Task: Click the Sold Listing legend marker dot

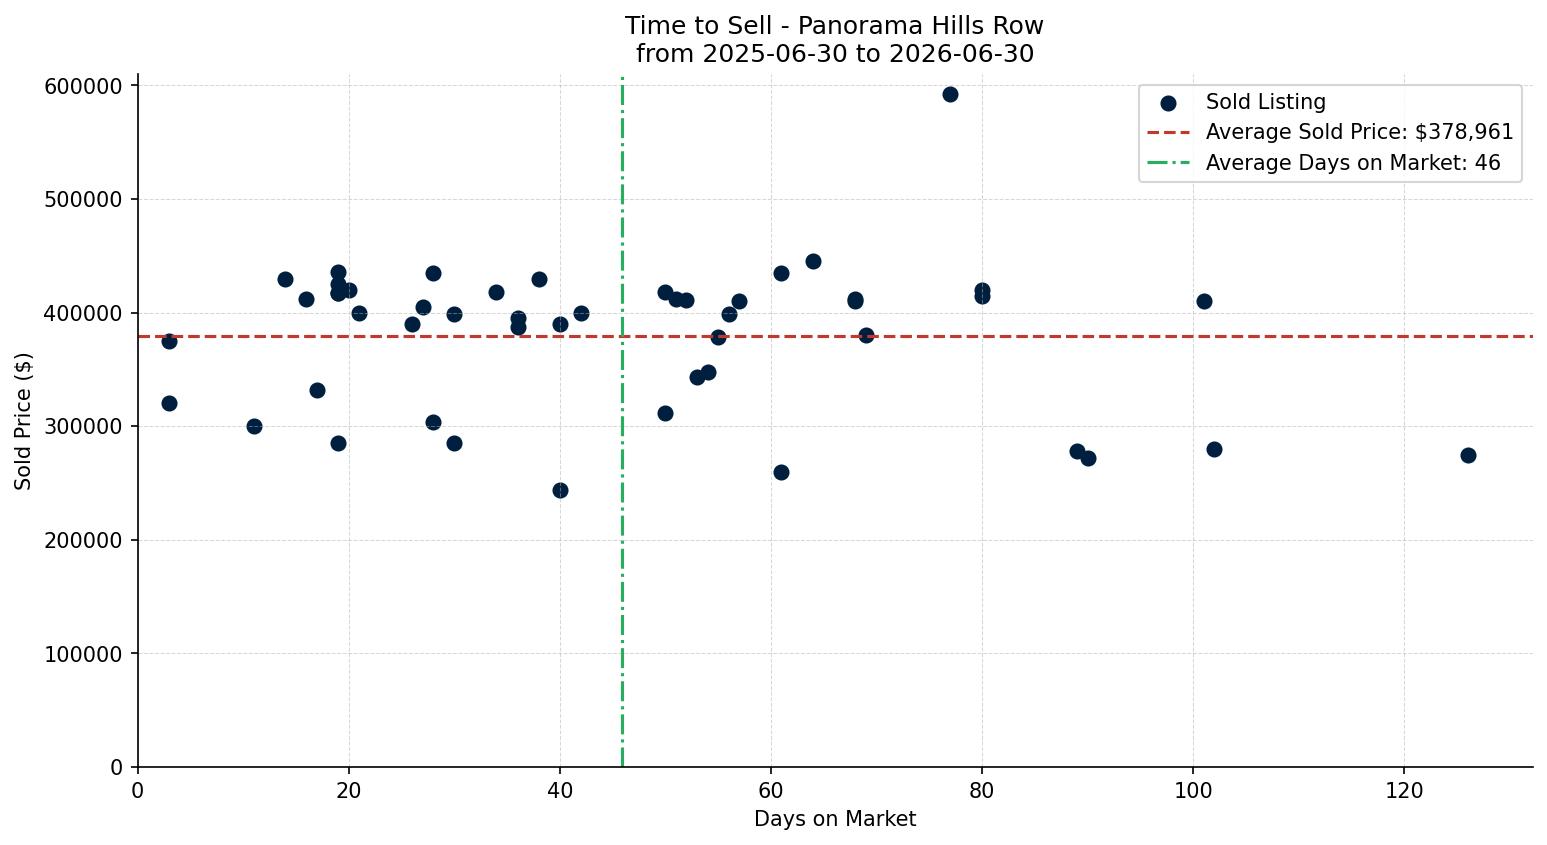Action: tap(1168, 103)
